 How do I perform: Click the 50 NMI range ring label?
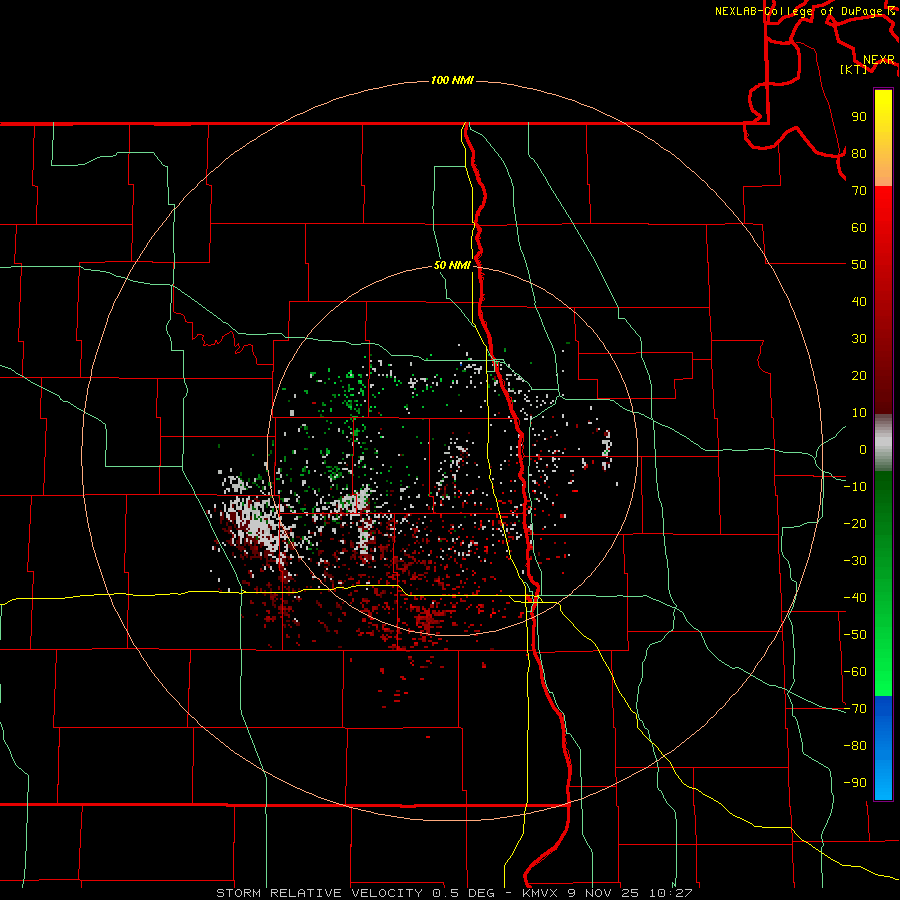pos(452,265)
